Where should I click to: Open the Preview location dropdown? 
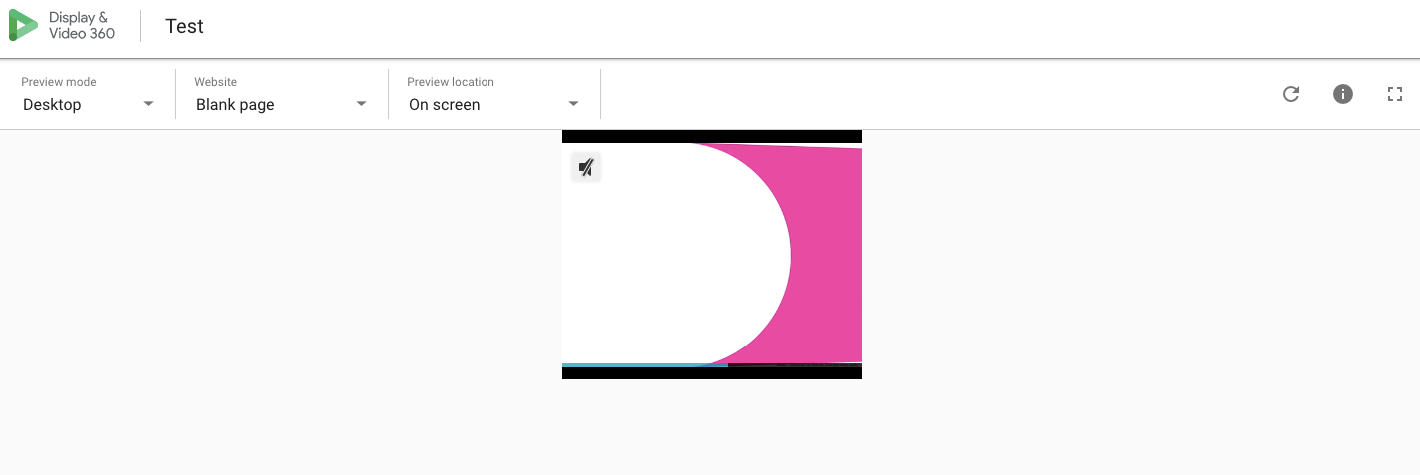point(494,95)
